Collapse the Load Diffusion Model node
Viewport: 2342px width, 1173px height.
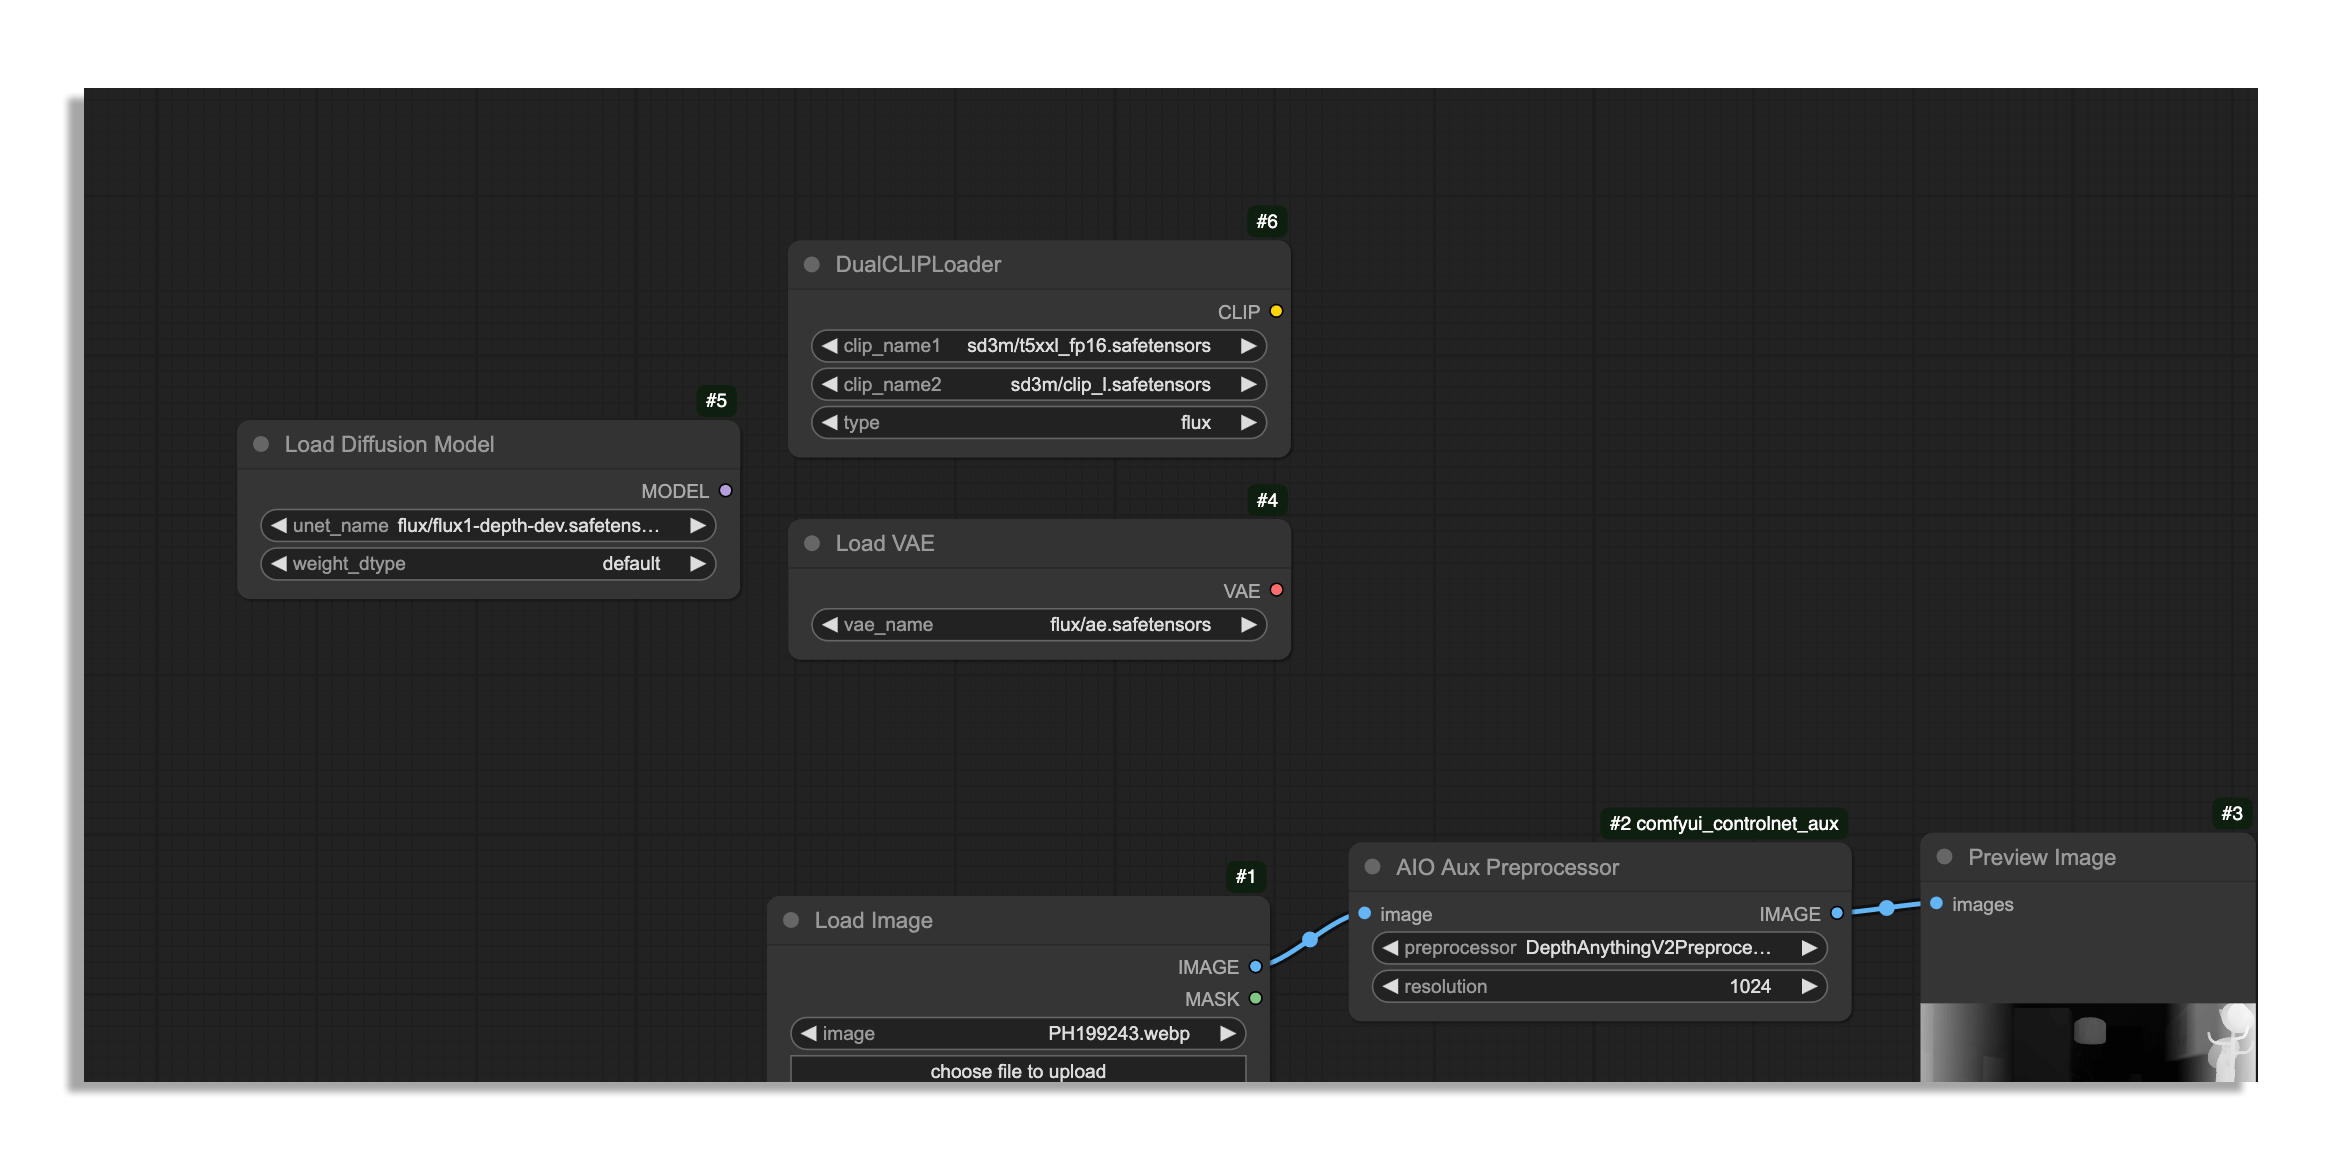[261, 445]
